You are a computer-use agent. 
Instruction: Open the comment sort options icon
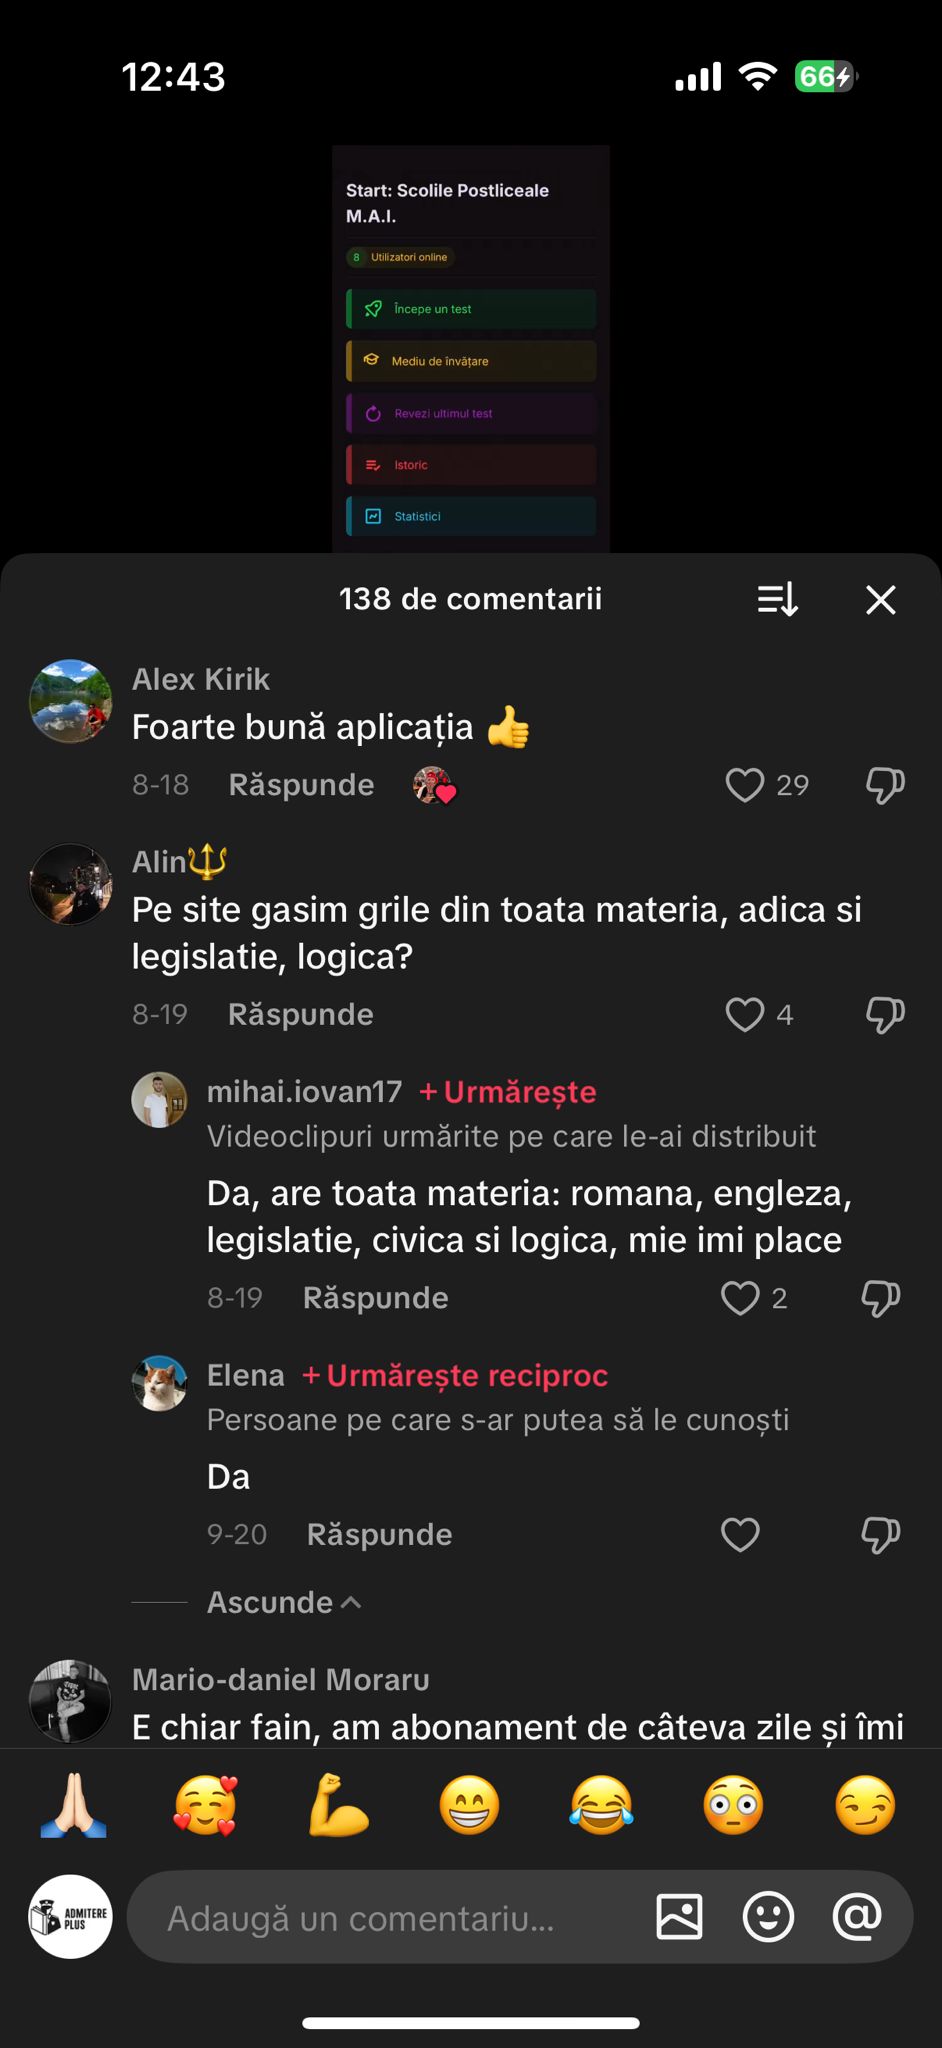click(x=777, y=600)
